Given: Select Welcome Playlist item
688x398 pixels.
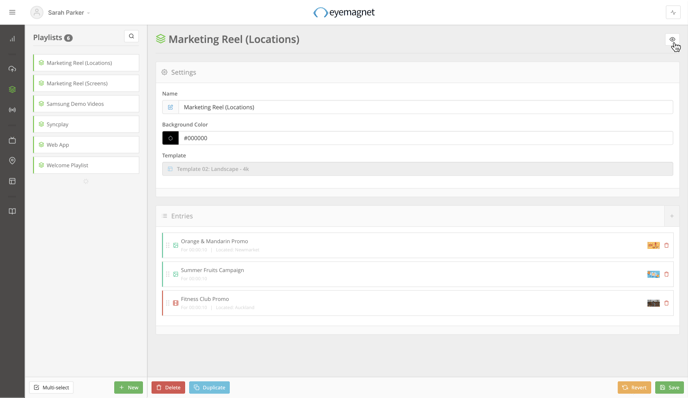Looking at the screenshot, I should point(86,165).
